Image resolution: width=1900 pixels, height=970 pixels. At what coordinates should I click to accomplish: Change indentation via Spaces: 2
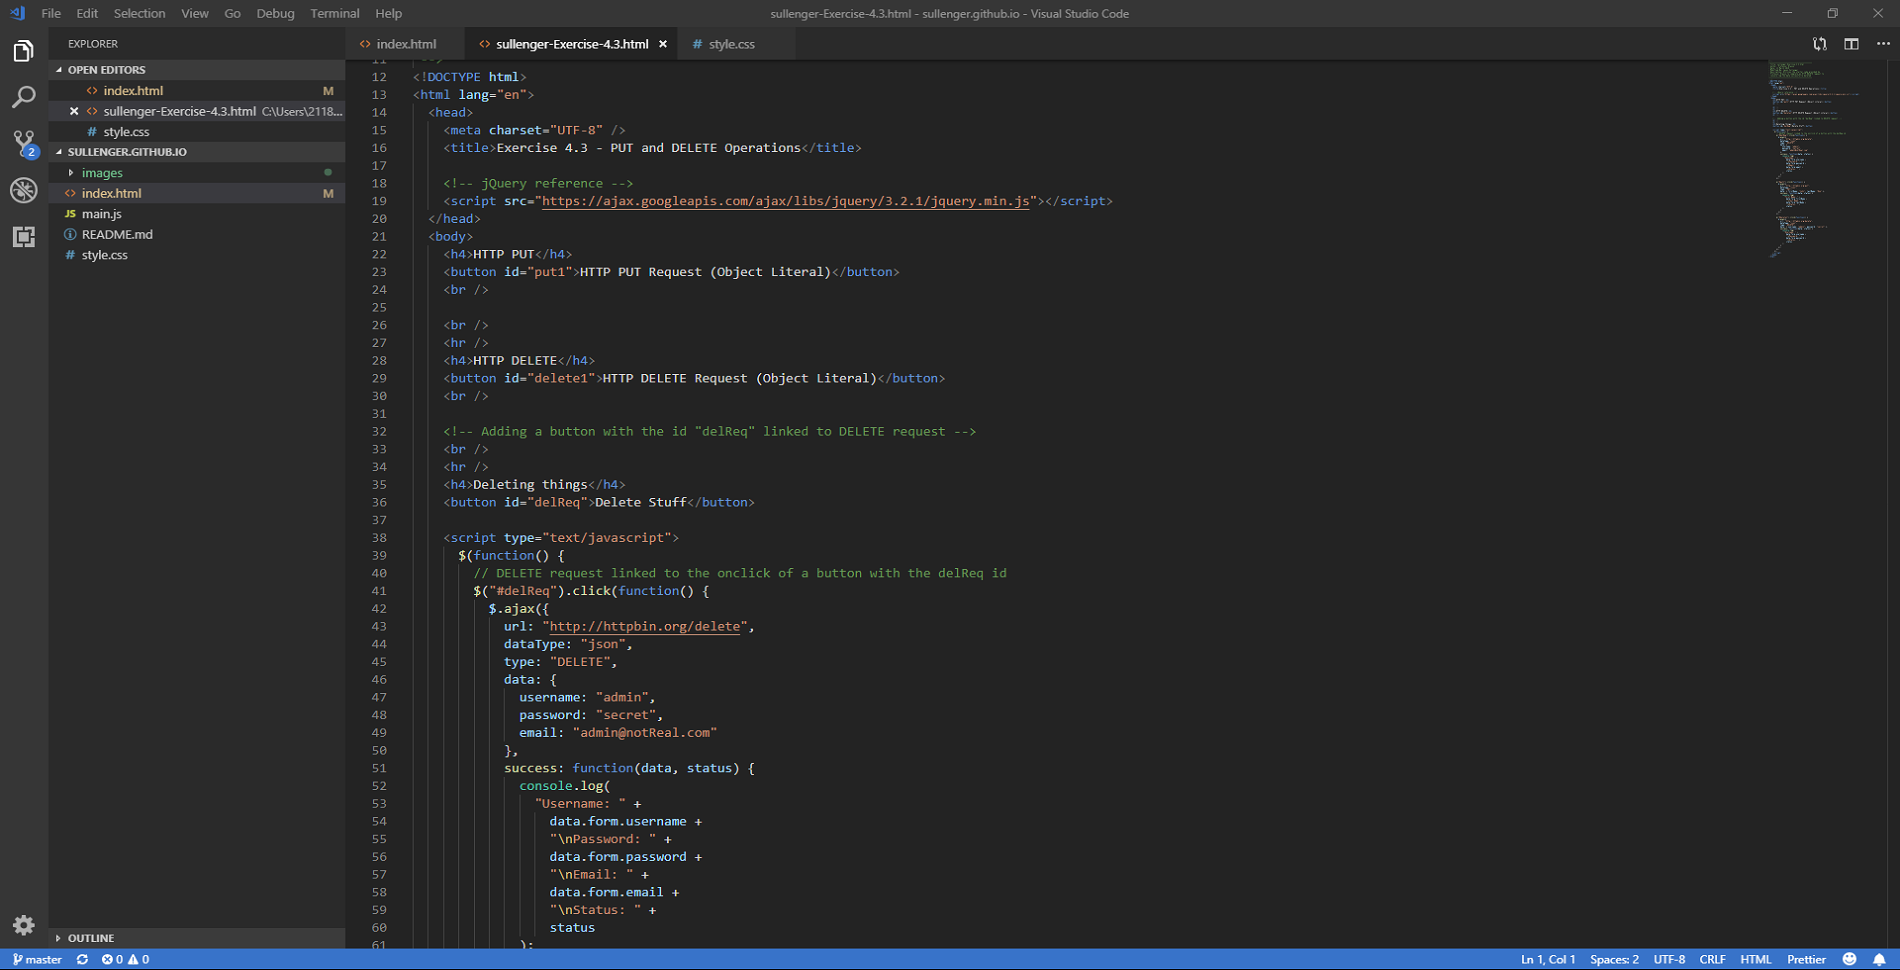point(1614,959)
